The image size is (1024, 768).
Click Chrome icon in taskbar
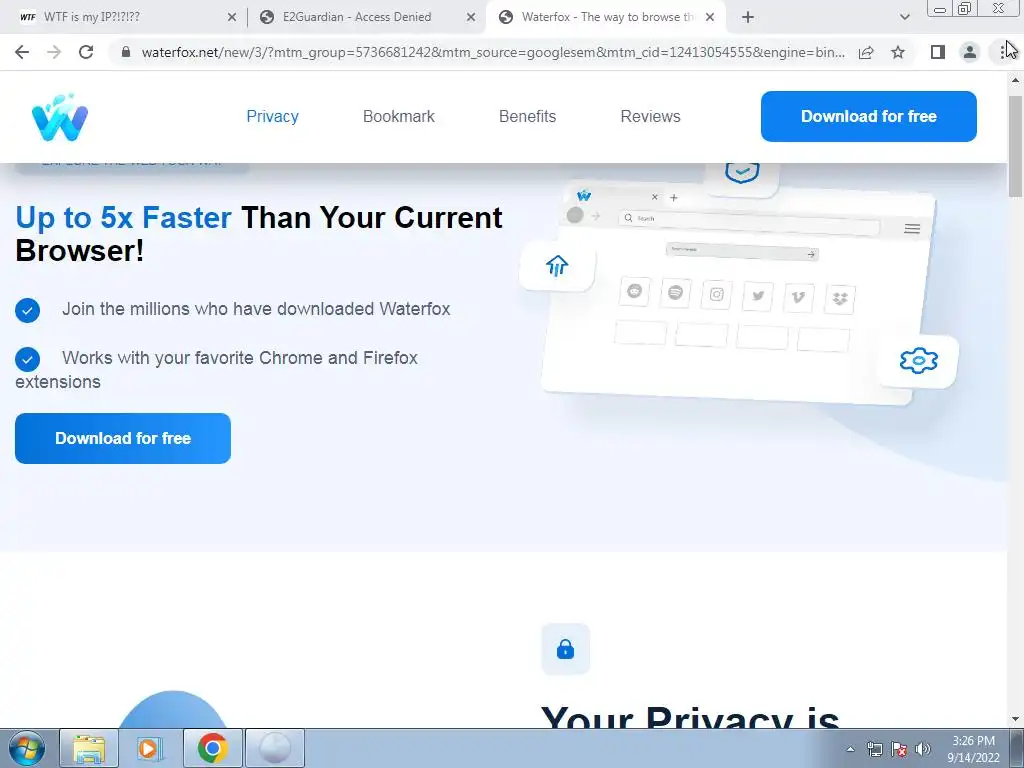pyautogui.click(x=212, y=748)
